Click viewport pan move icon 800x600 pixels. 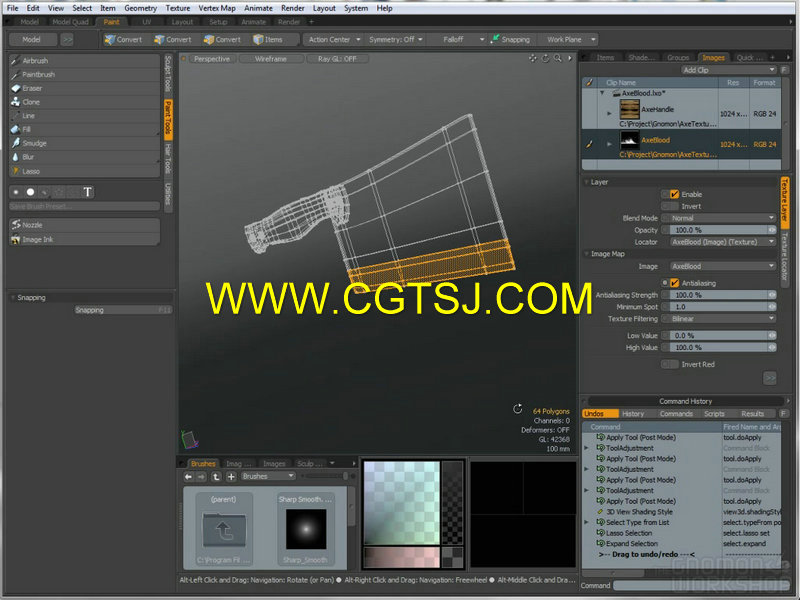click(533, 58)
